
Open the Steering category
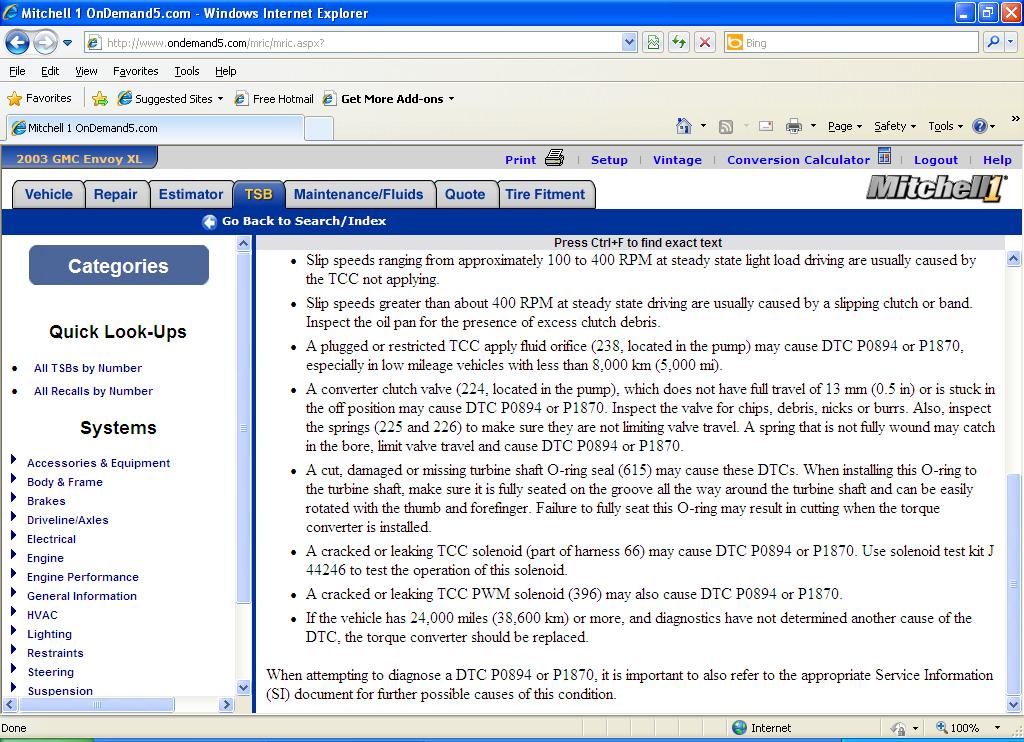pos(50,671)
